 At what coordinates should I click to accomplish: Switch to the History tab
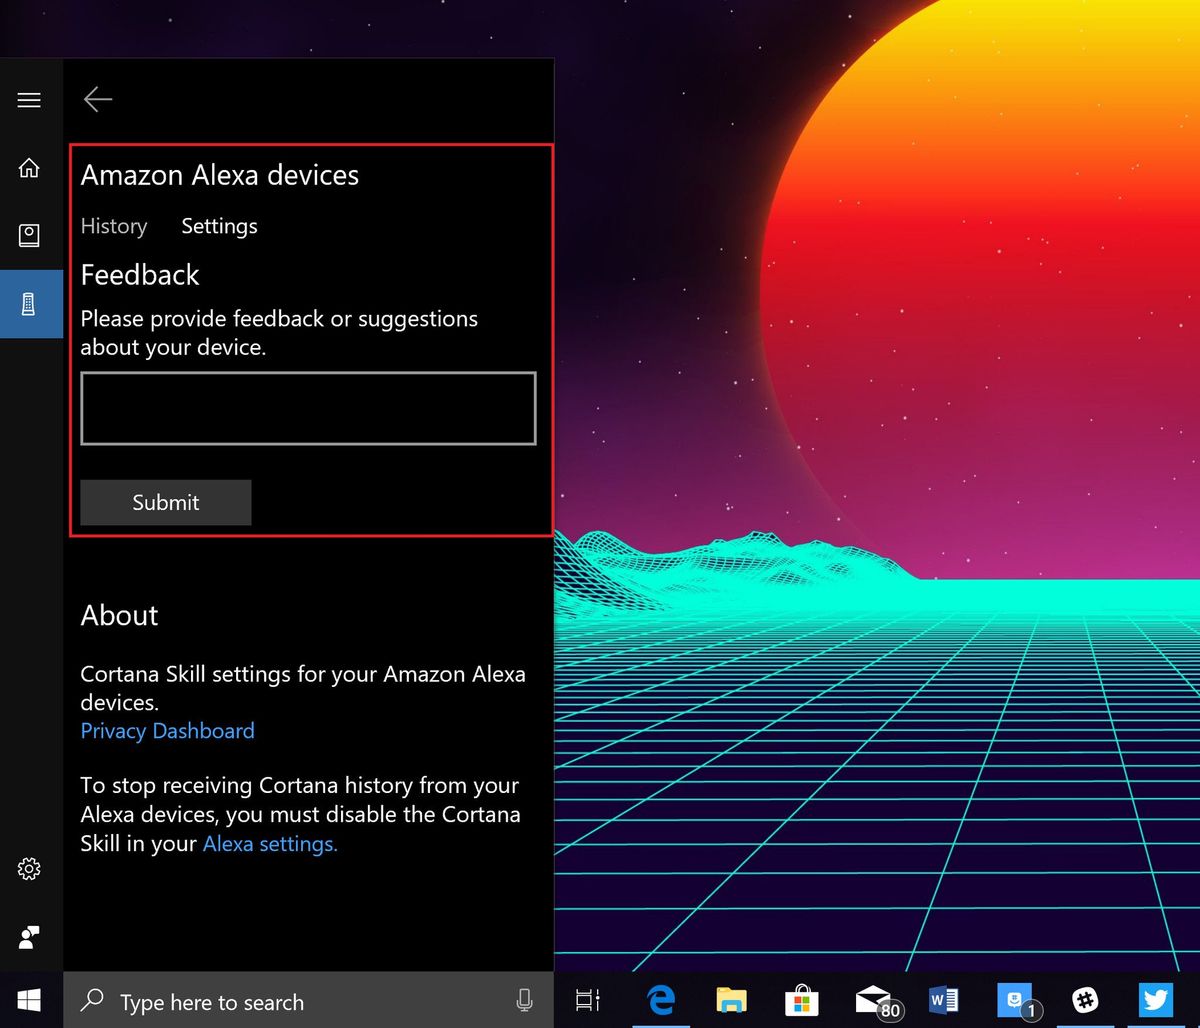[113, 226]
